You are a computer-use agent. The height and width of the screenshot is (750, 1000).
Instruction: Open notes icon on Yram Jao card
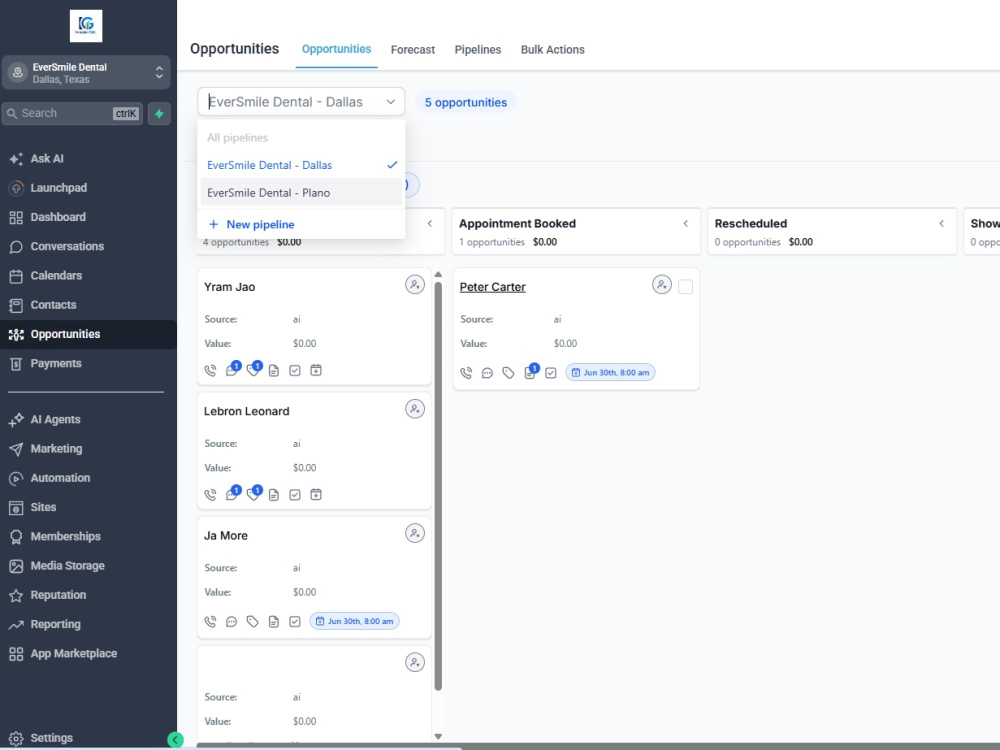(274, 371)
